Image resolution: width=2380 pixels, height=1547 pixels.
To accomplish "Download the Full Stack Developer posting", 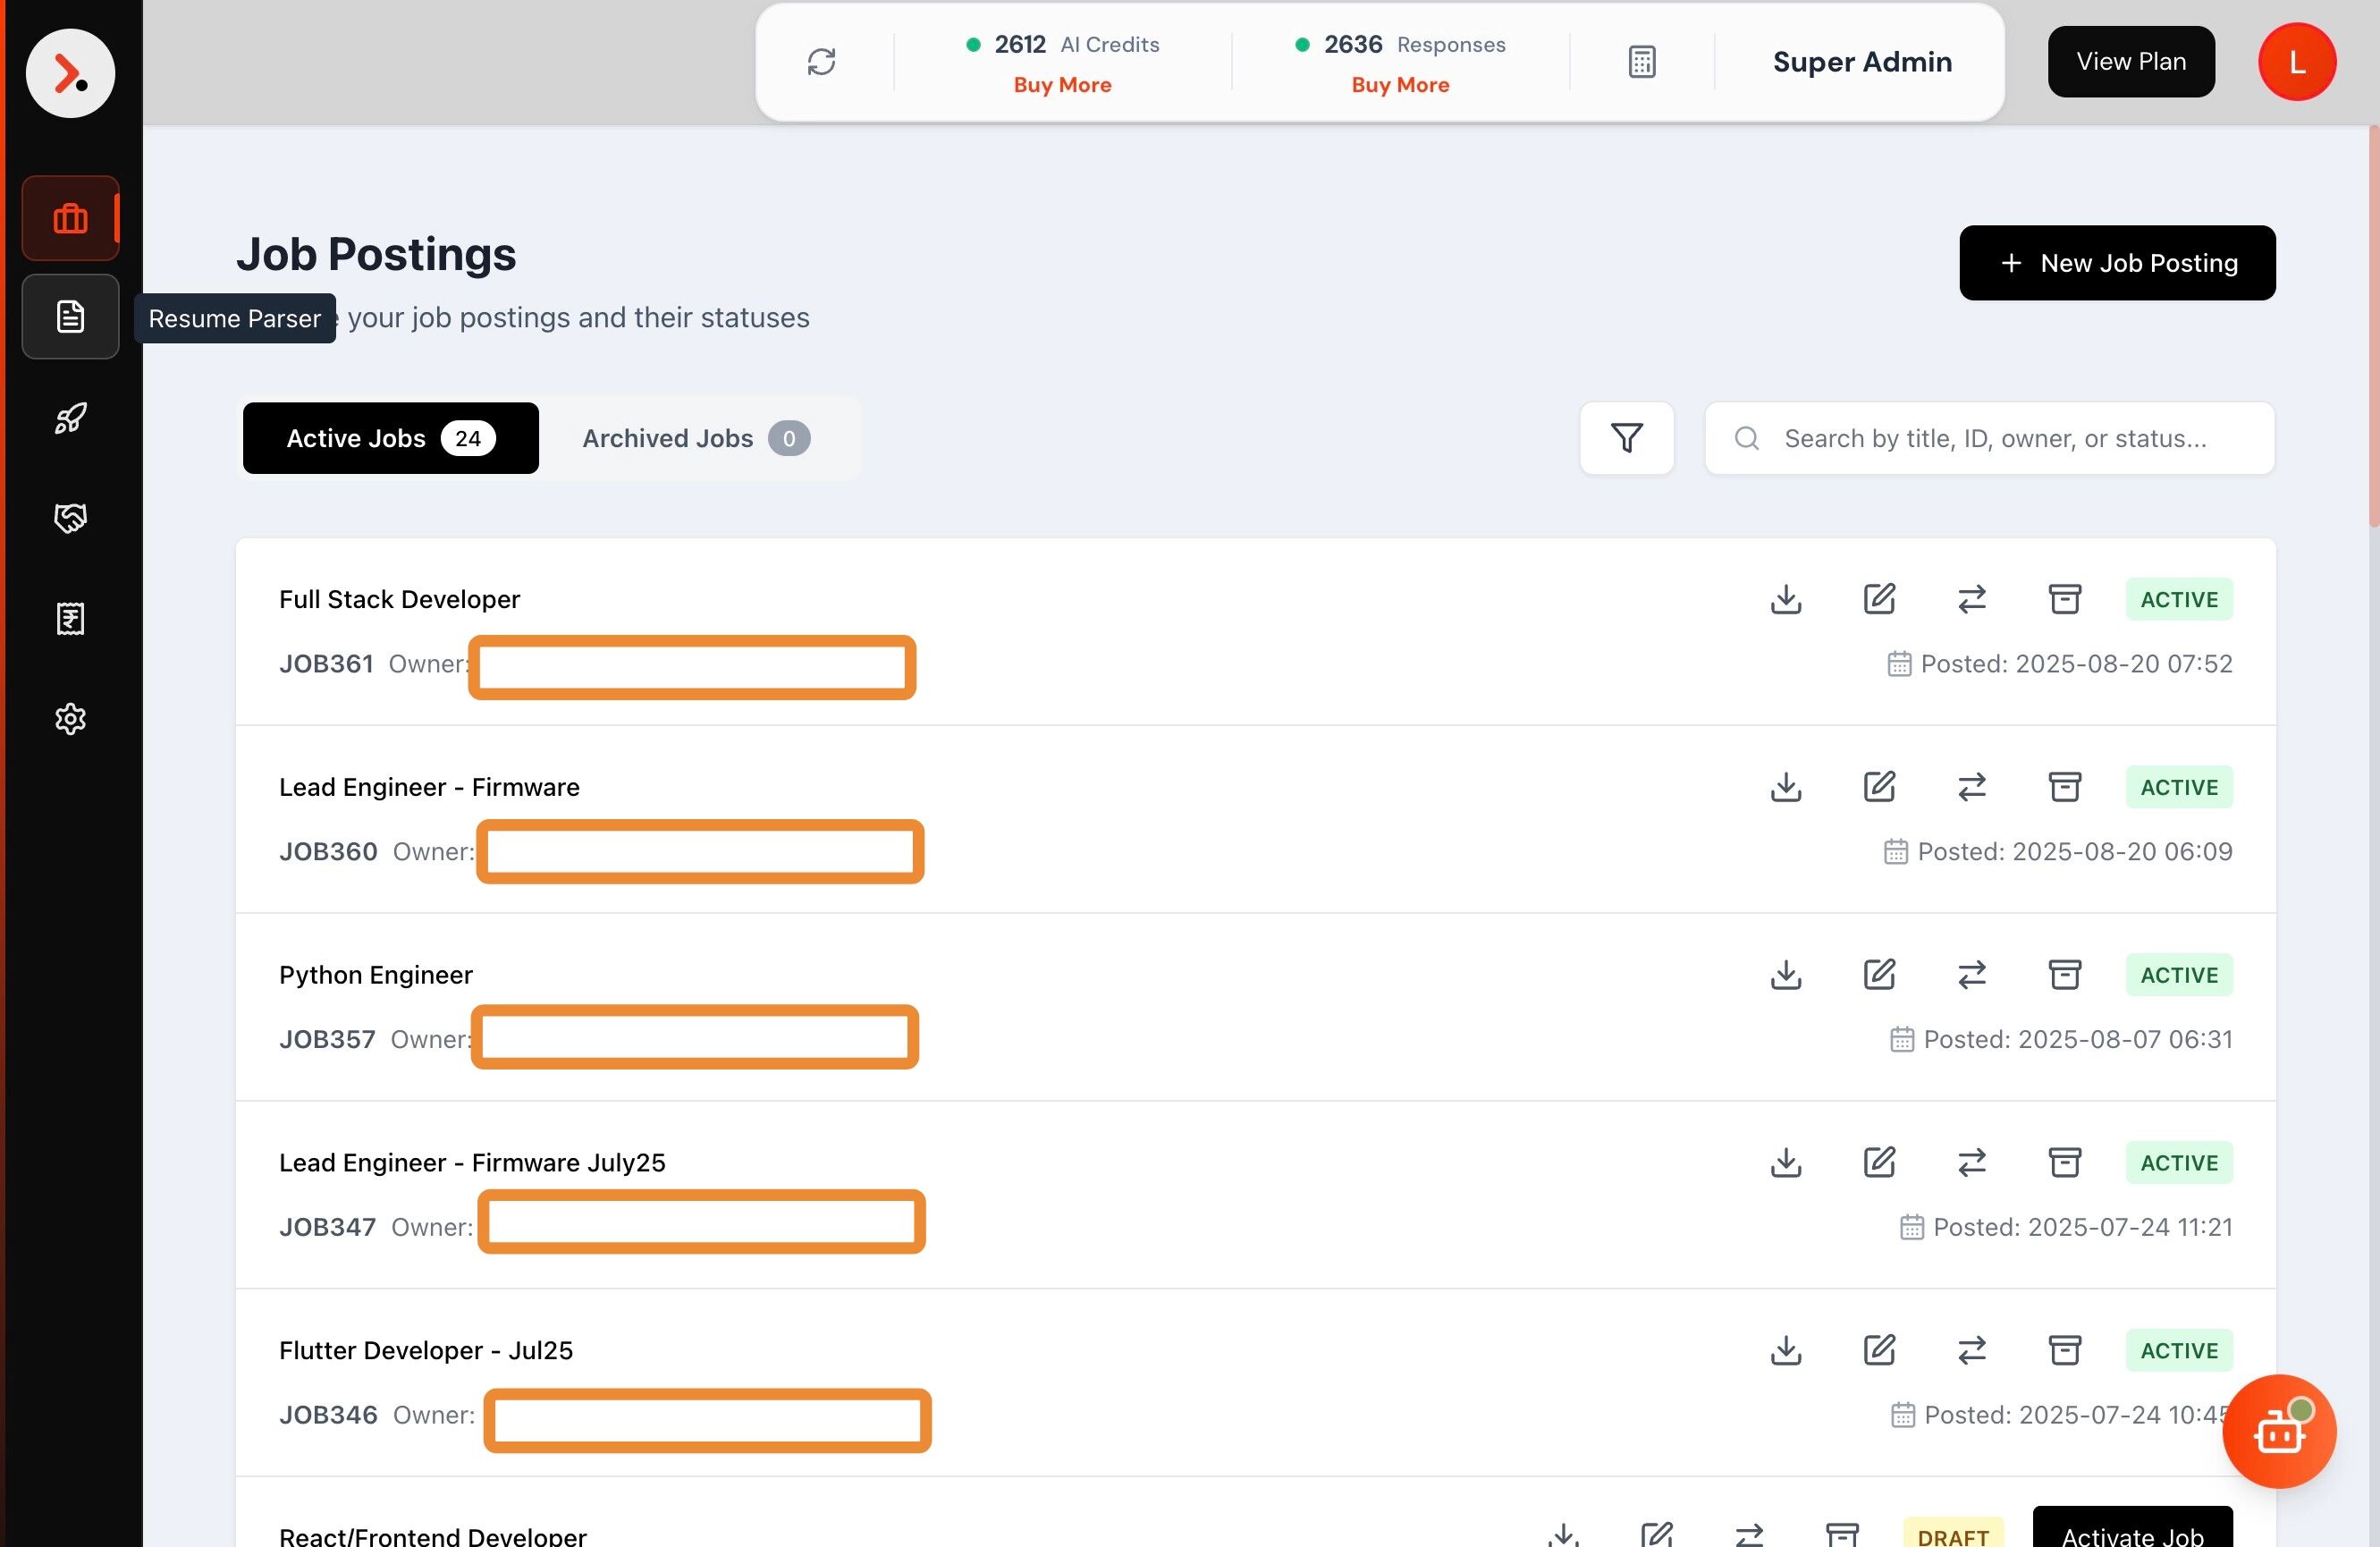I will pyautogui.click(x=1786, y=599).
